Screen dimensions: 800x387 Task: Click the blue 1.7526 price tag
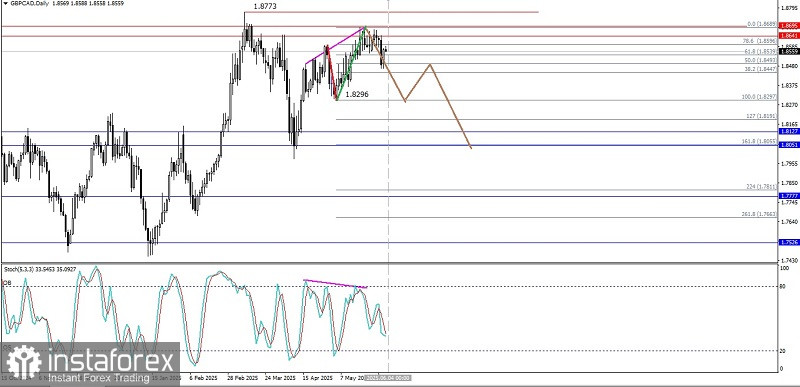click(x=789, y=242)
